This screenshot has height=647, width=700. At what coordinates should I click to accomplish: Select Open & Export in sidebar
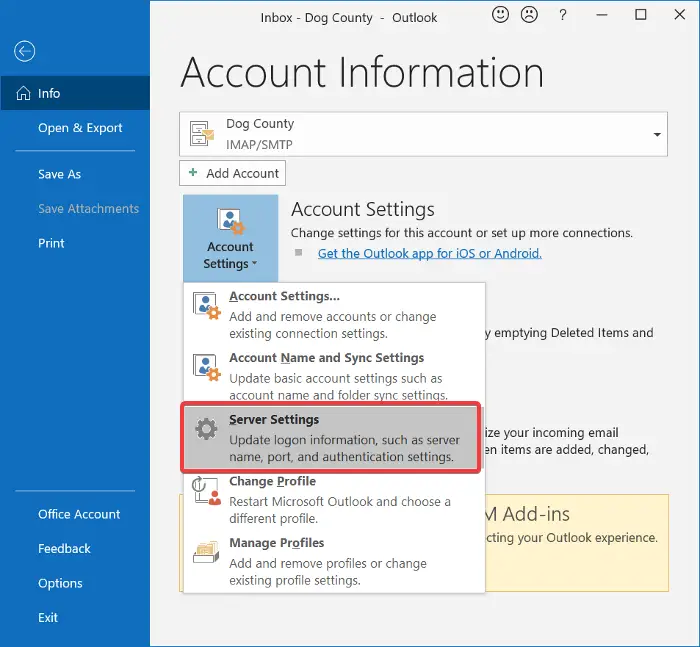coord(80,128)
